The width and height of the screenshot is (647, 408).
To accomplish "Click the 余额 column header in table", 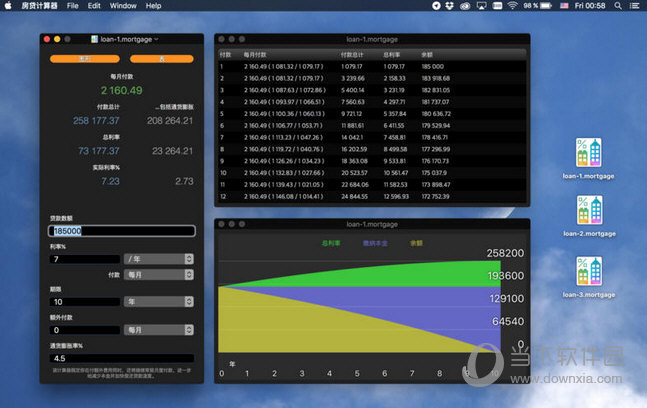I will click(x=427, y=55).
